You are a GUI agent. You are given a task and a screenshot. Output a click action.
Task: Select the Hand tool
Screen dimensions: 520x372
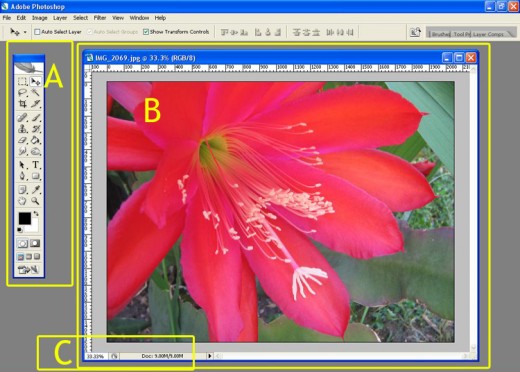(x=22, y=201)
